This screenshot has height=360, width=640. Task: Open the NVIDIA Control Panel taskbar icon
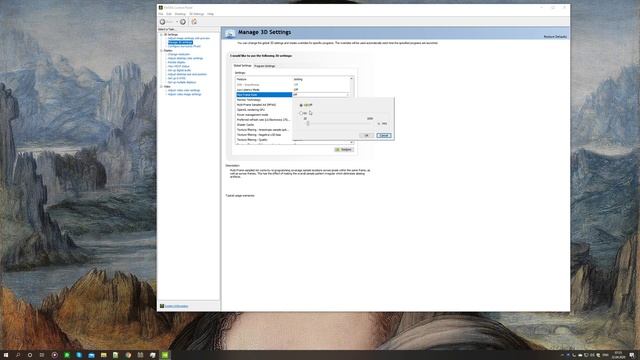click(165, 355)
